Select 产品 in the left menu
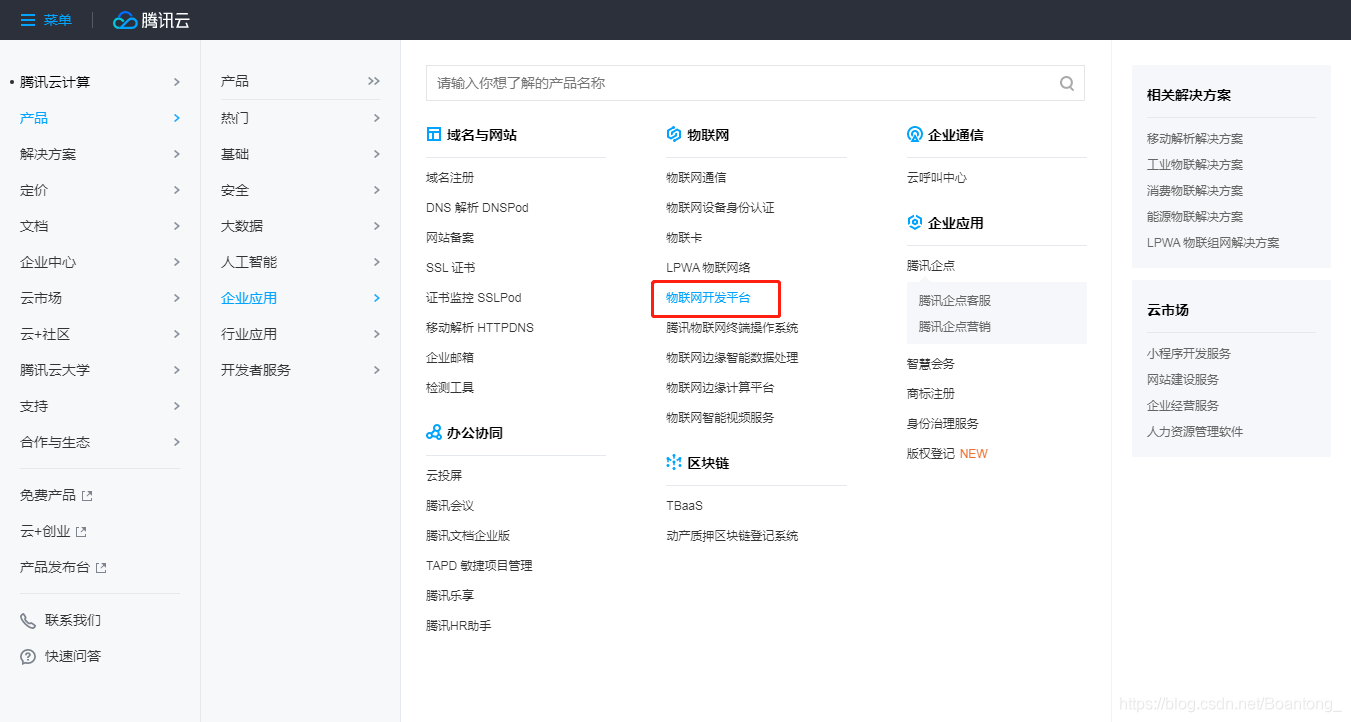Screen dimensions: 1351x722 click(x=34, y=118)
